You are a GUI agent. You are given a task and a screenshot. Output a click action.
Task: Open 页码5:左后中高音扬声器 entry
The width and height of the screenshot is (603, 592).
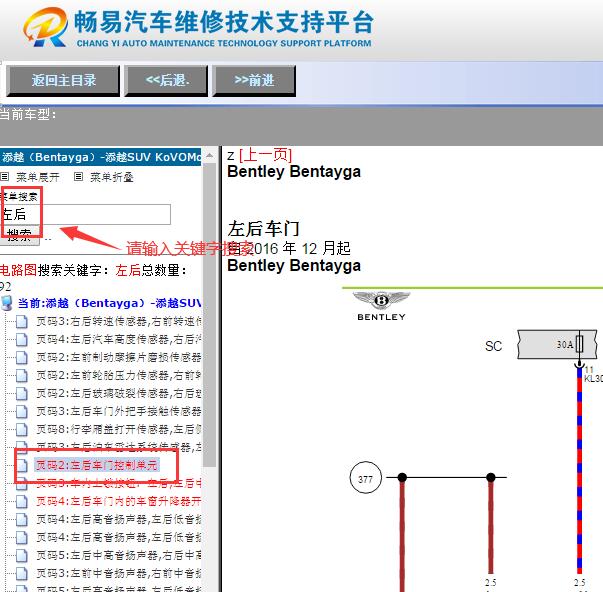118,555
